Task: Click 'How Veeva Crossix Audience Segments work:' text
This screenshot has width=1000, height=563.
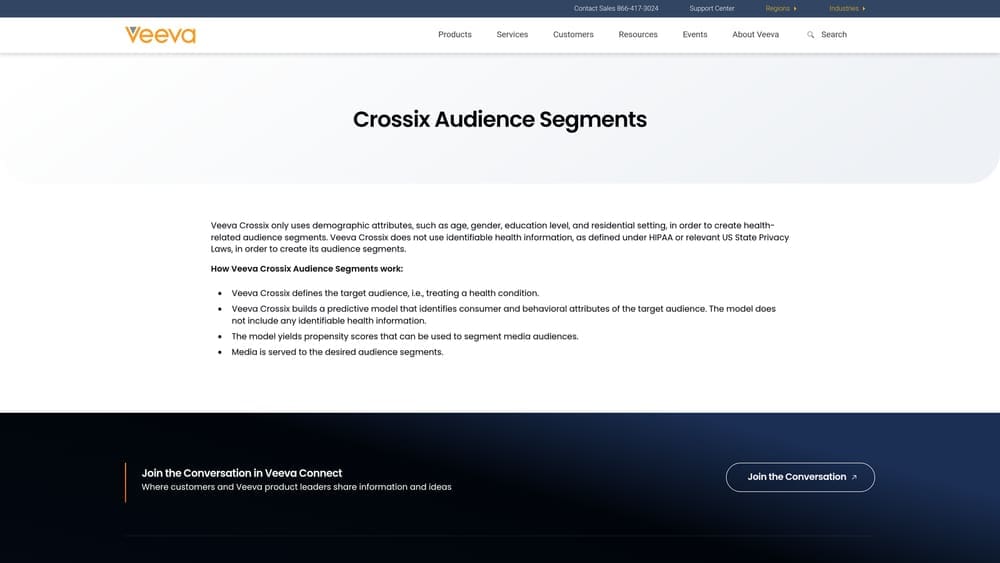Action: point(307,268)
